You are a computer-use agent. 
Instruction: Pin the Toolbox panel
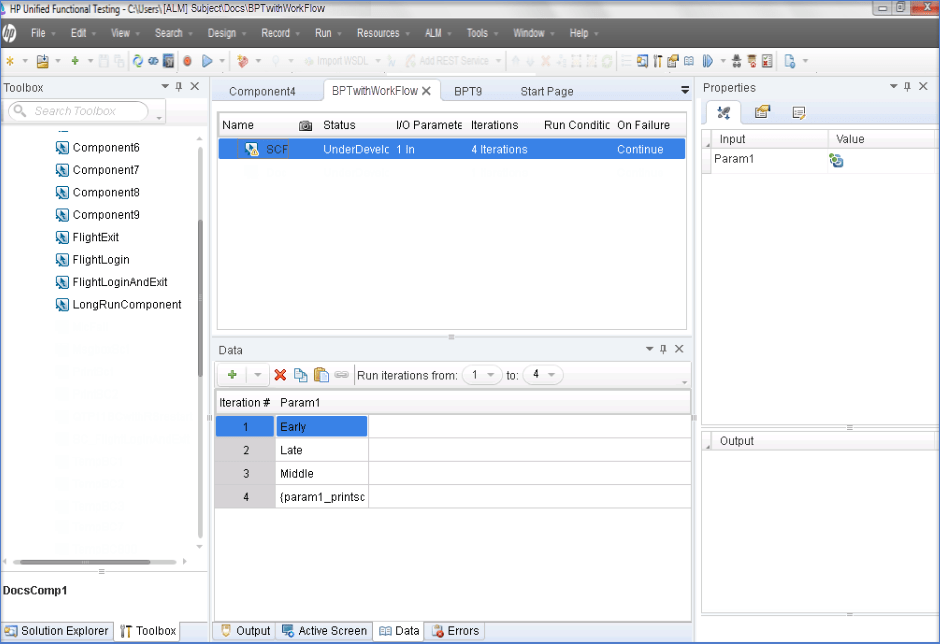point(178,87)
